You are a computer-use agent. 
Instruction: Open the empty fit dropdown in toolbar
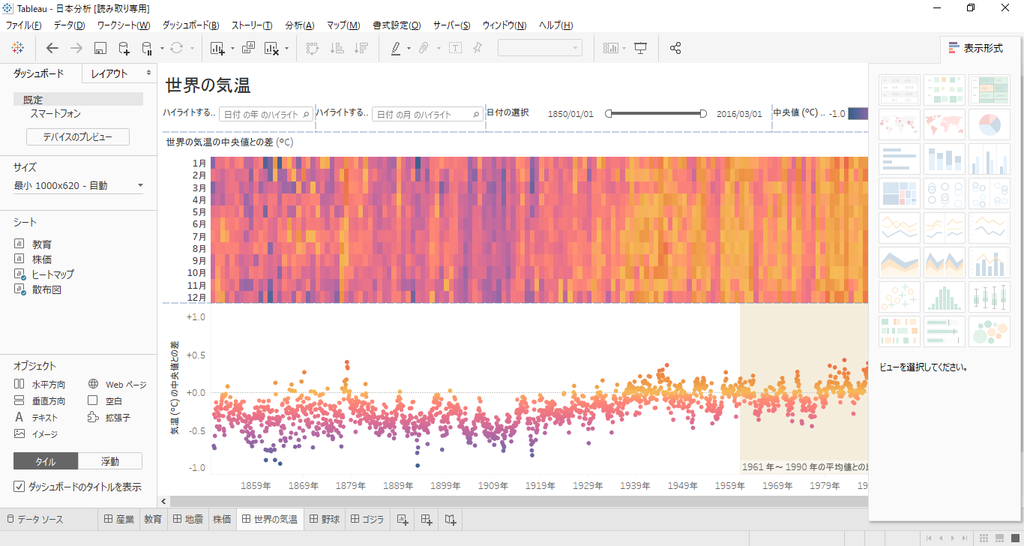(x=540, y=48)
